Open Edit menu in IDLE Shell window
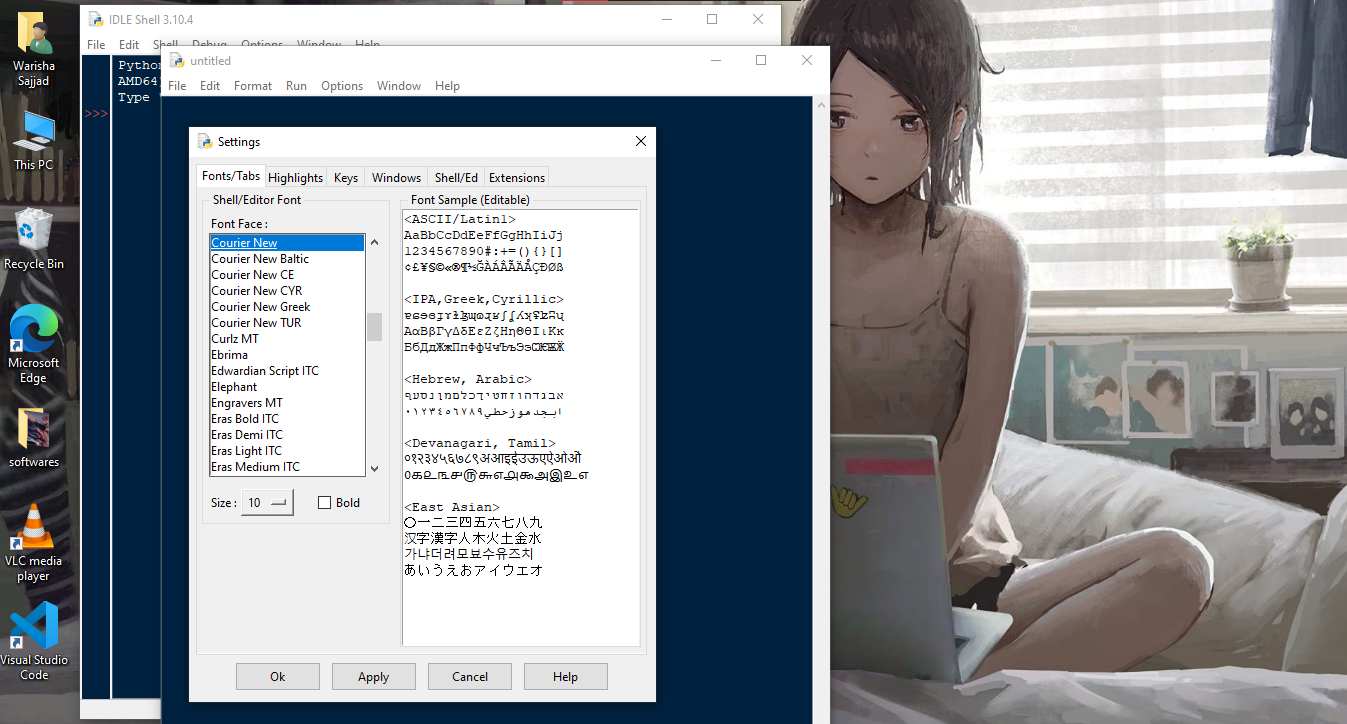The width and height of the screenshot is (1347, 724). coord(129,45)
